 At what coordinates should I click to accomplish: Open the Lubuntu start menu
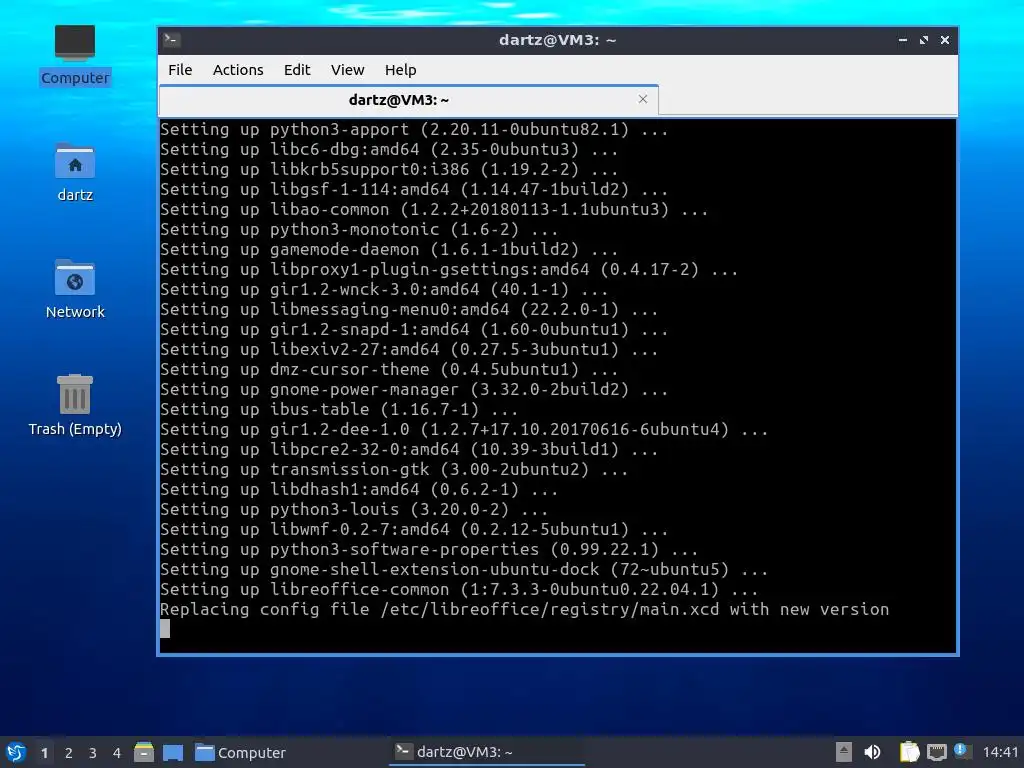coord(16,752)
